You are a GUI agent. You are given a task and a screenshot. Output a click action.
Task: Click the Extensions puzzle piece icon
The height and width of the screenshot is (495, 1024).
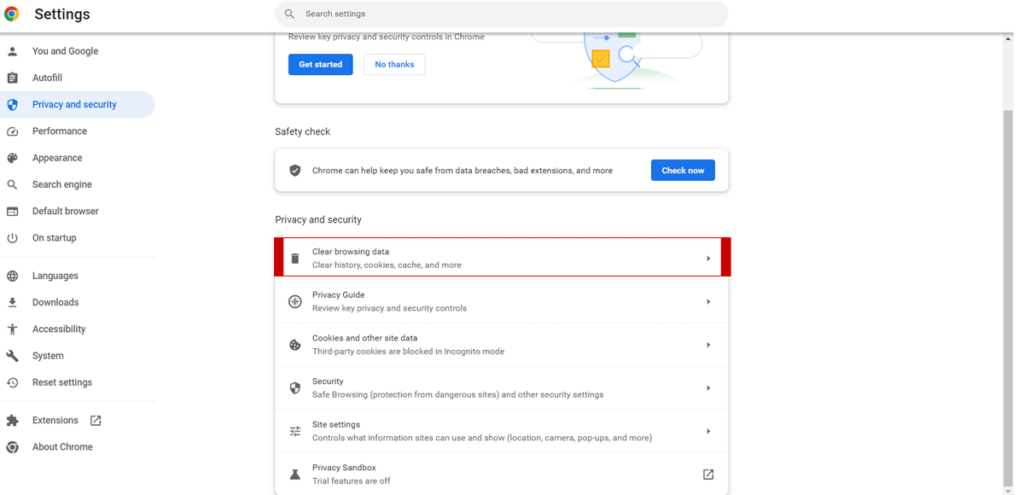(x=12, y=421)
